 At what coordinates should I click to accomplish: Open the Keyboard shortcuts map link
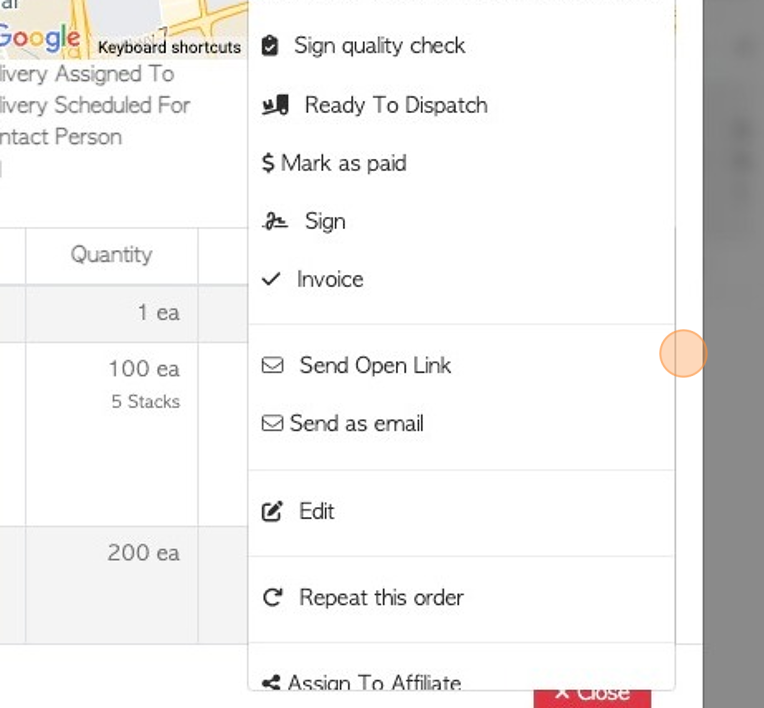[169, 47]
